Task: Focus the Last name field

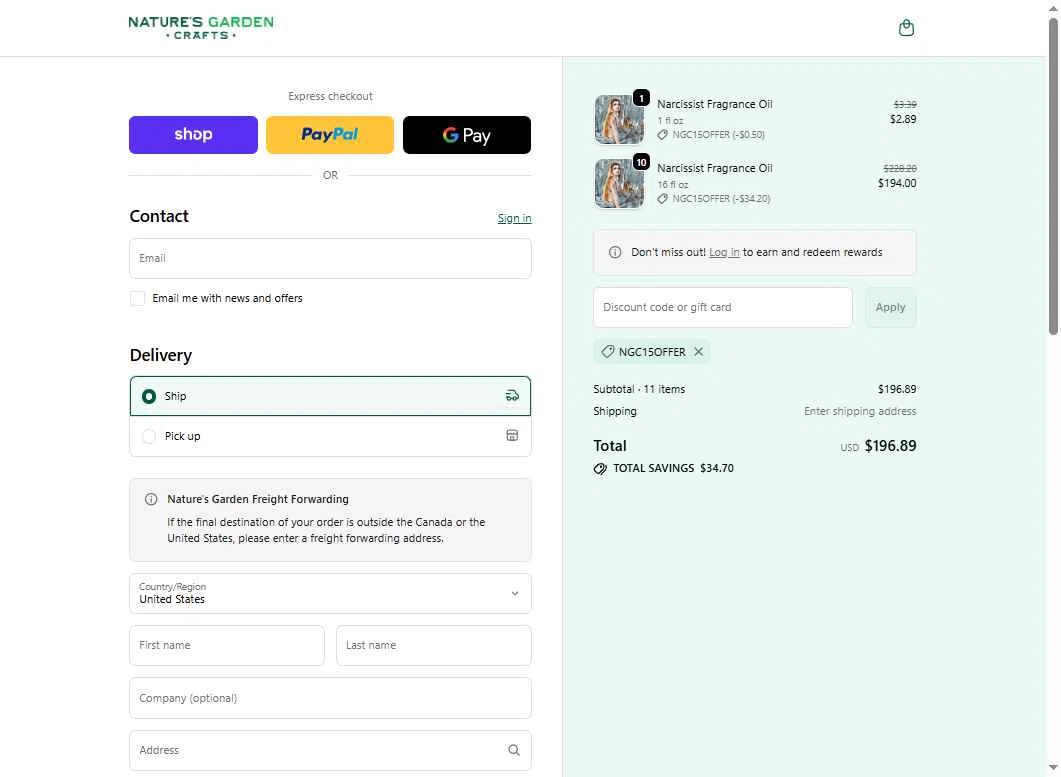Action: [x=434, y=645]
